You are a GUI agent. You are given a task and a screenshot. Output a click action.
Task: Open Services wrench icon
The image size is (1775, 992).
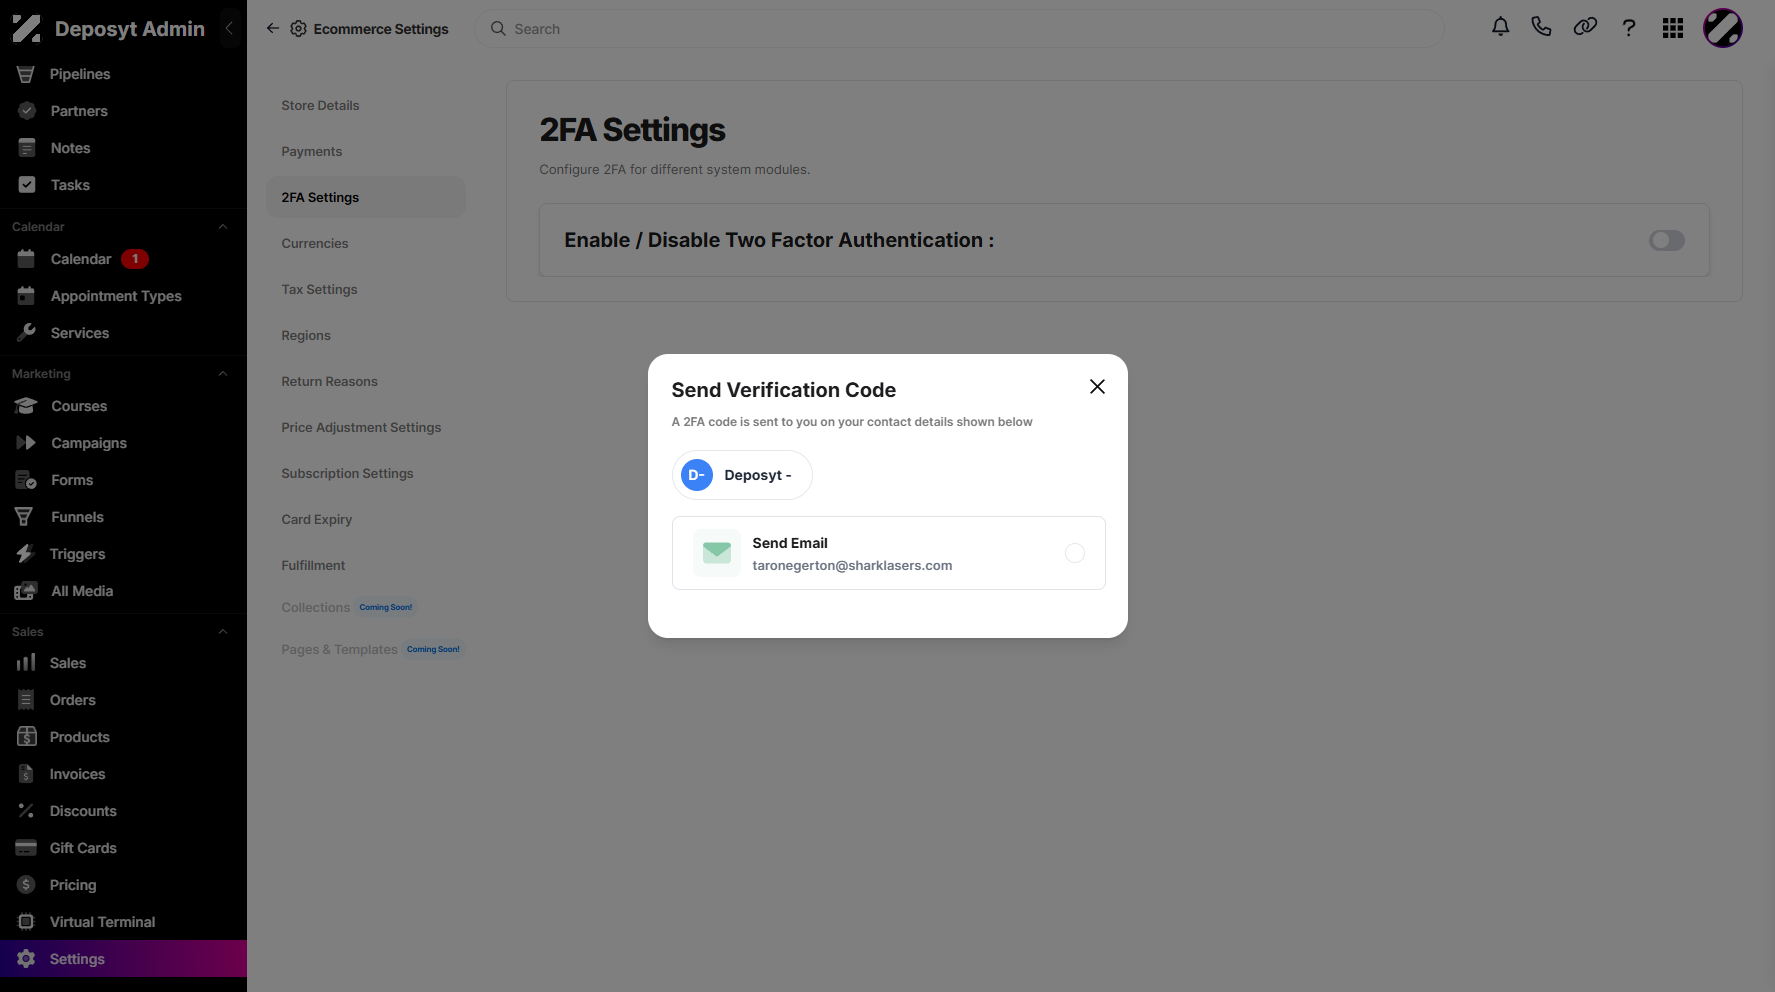[27, 333]
